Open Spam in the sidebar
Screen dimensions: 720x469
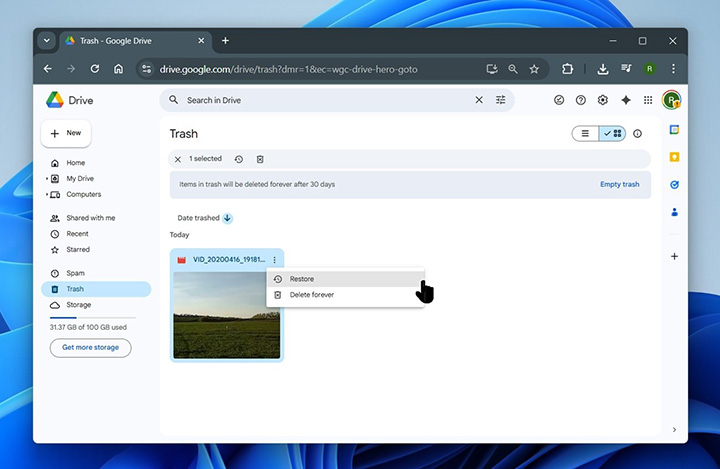pos(96,273)
